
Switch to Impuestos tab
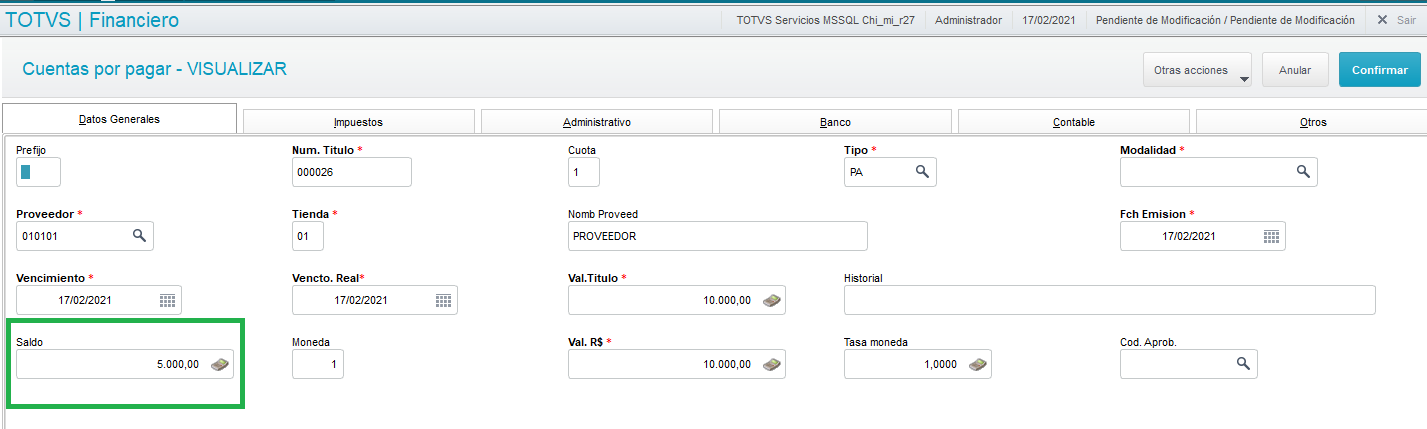tap(358, 122)
